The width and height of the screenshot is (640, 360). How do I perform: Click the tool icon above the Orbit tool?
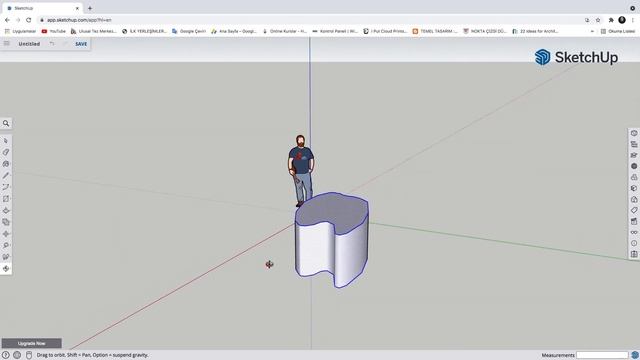pos(6,257)
